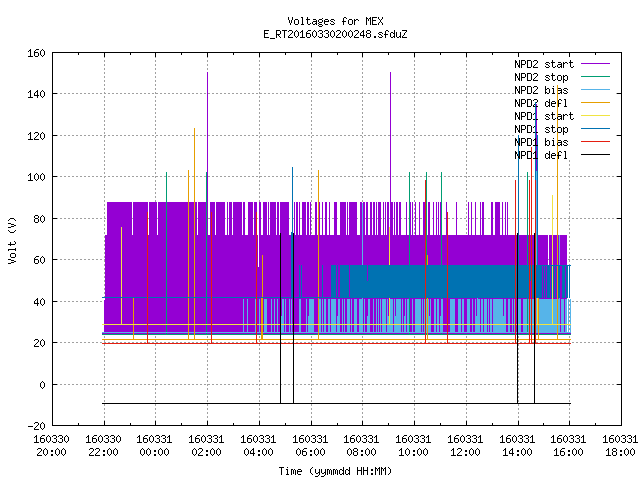Screen dimensions: 640x480
Task: Select the E_RT20160330200248.sfduZ filename subtitle
Action: 335,34
